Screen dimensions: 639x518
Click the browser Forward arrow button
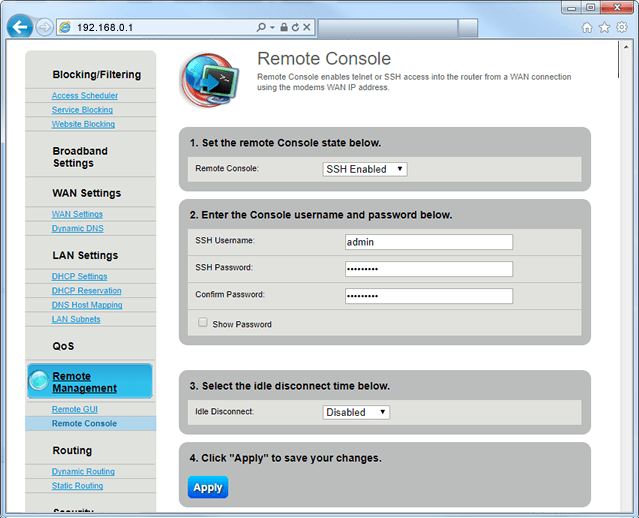click(x=45, y=27)
